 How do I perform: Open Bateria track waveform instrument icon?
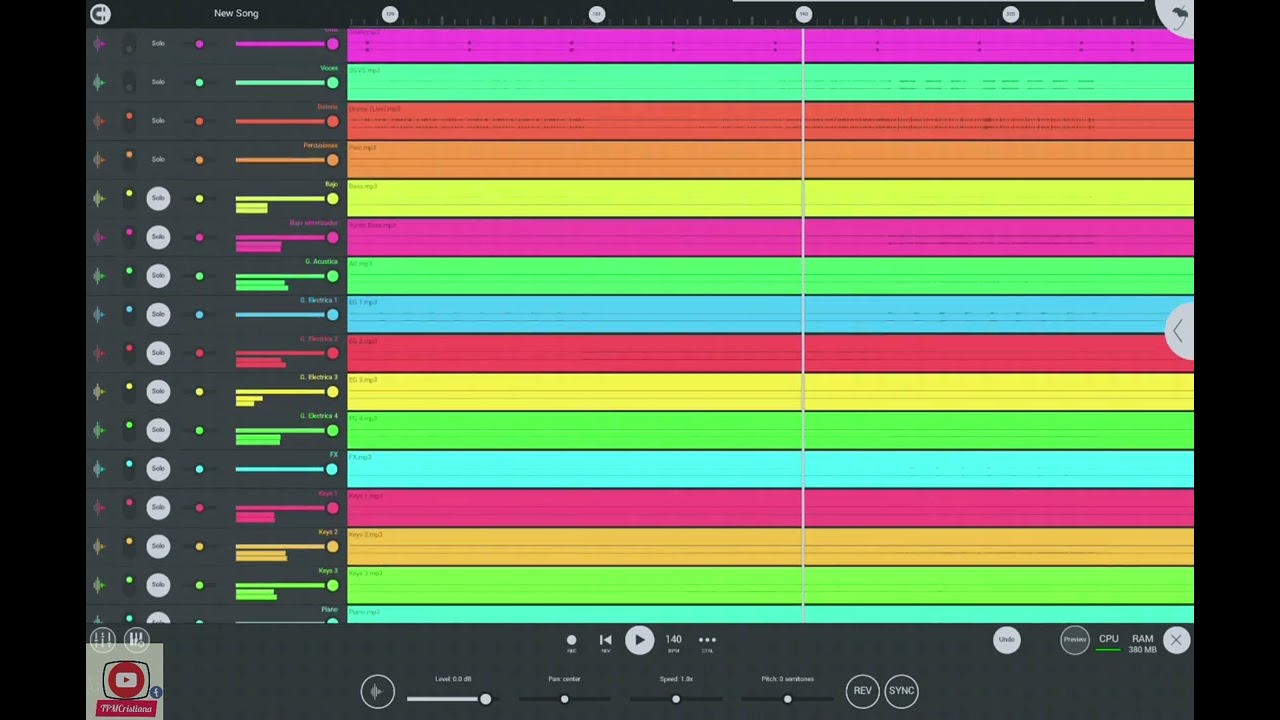click(x=98, y=121)
